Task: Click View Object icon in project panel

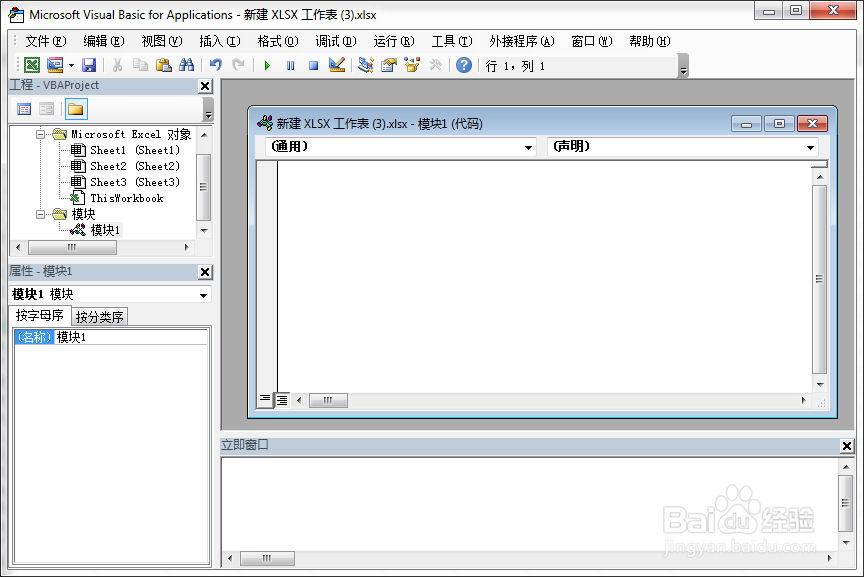Action: click(x=46, y=109)
